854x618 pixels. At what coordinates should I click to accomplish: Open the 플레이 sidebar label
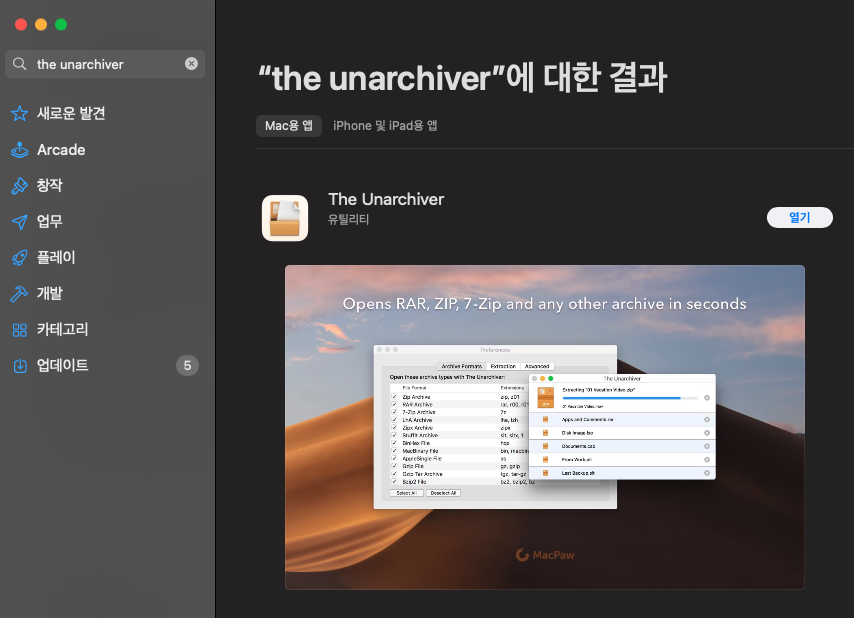point(56,258)
